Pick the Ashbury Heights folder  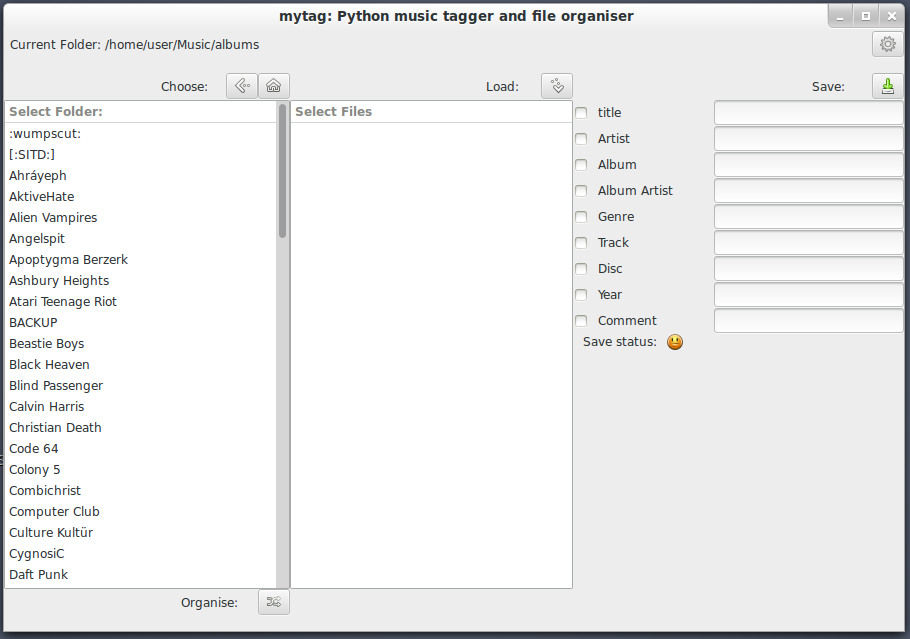[140, 280]
